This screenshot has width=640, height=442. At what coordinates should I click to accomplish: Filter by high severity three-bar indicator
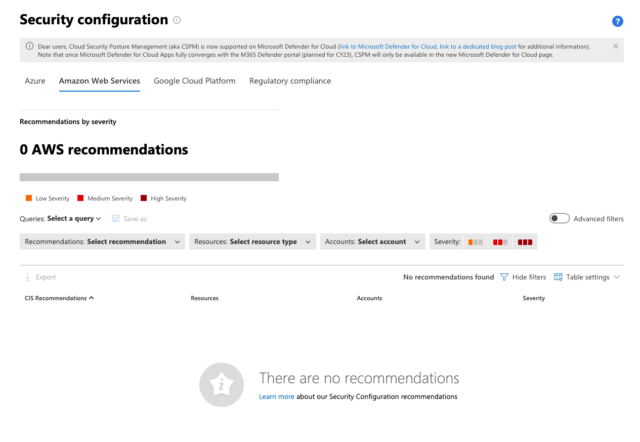click(x=525, y=242)
